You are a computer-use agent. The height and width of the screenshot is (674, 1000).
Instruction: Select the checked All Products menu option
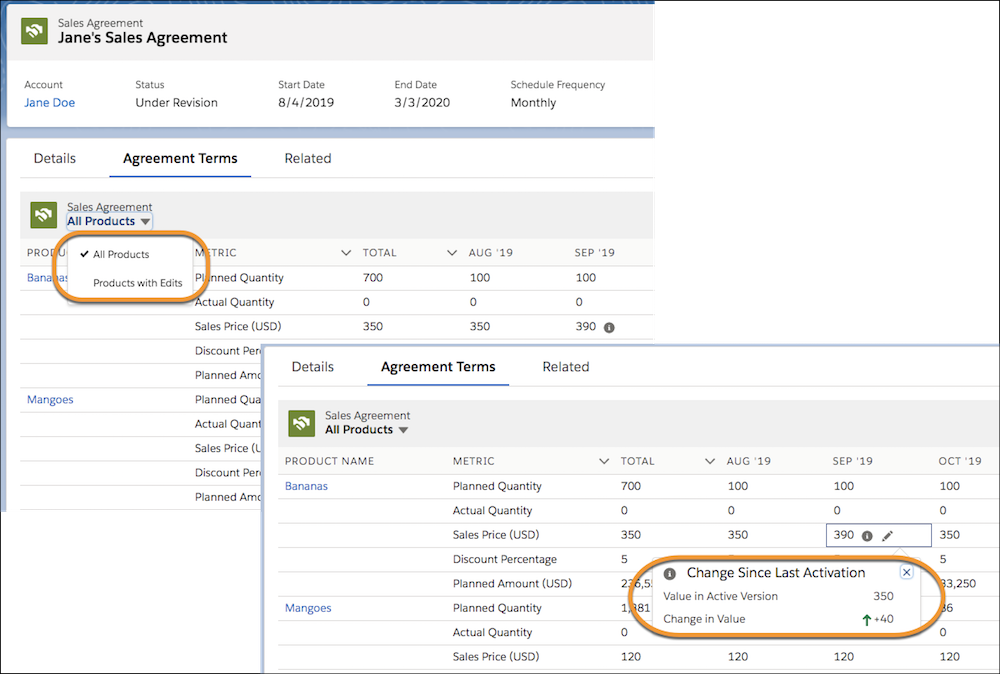click(121, 255)
